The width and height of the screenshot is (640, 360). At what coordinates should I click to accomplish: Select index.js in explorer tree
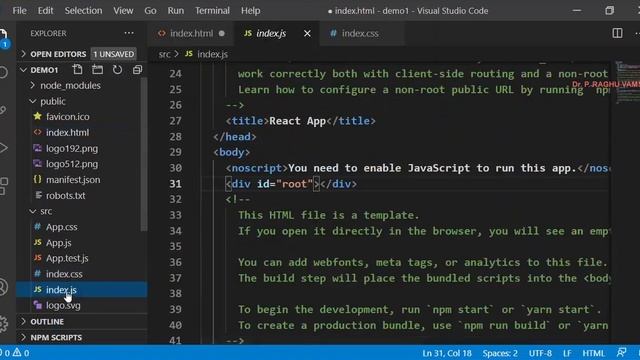pyautogui.click(x=82, y=290)
